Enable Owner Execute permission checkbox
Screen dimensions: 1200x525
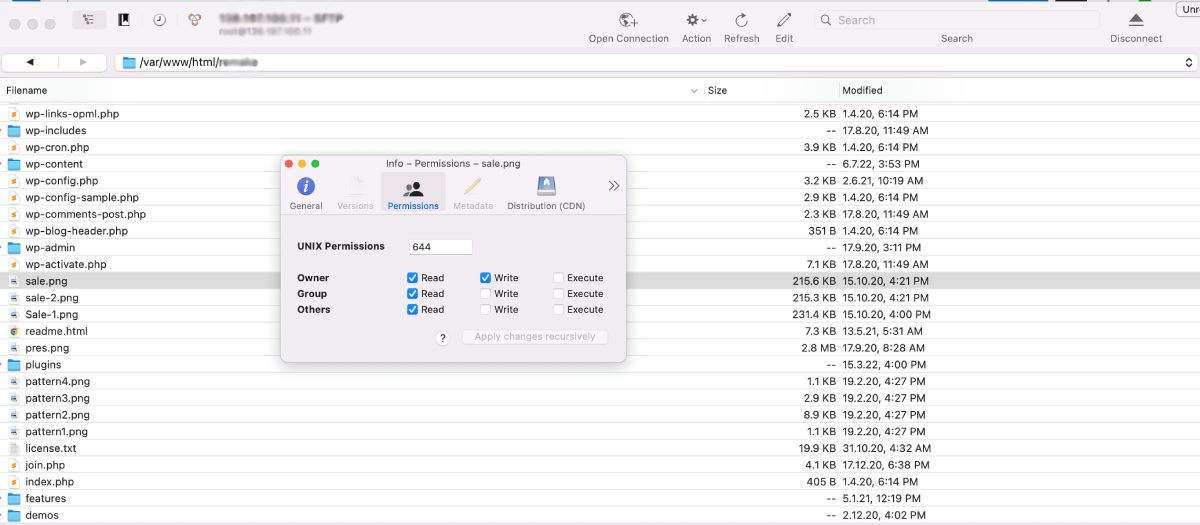pos(559,278)
